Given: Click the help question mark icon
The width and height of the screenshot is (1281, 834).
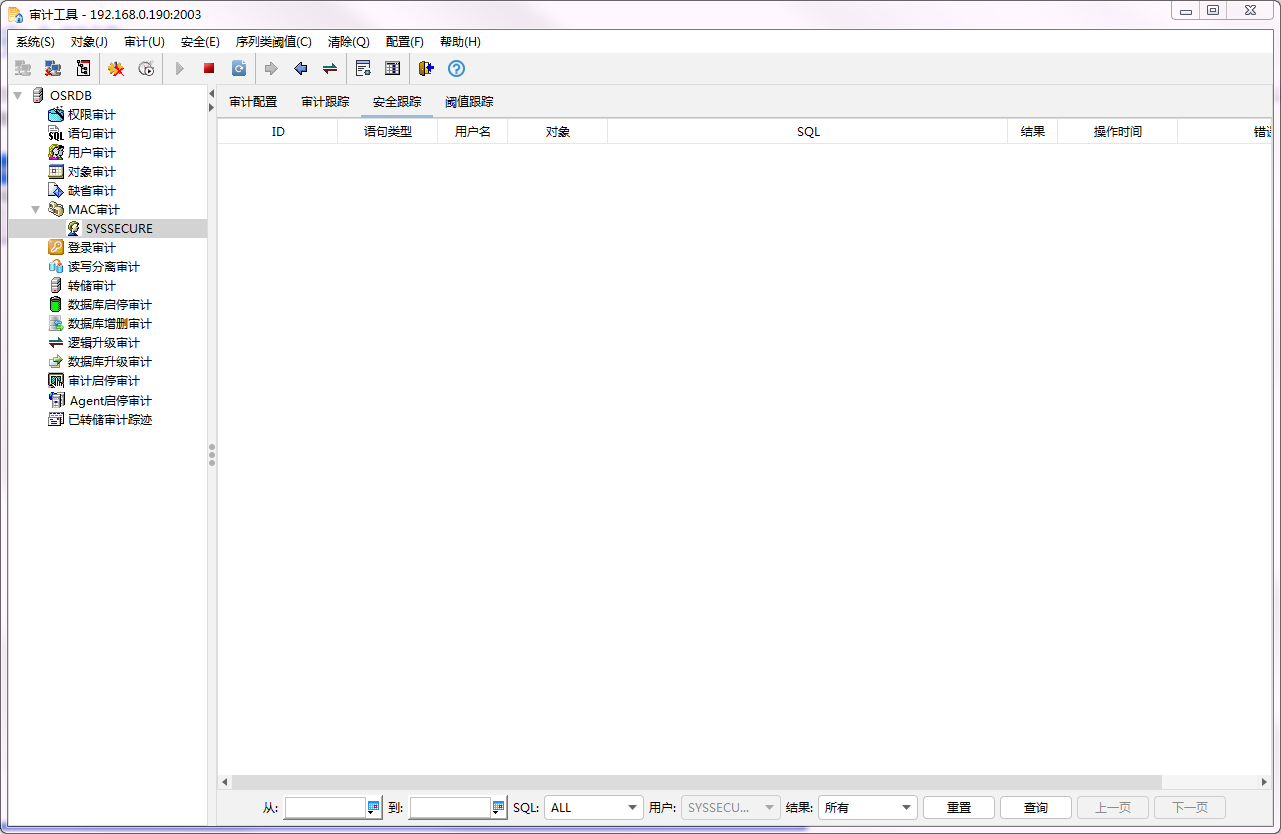Looking at the screenshot, I should (x=456, y=68).
